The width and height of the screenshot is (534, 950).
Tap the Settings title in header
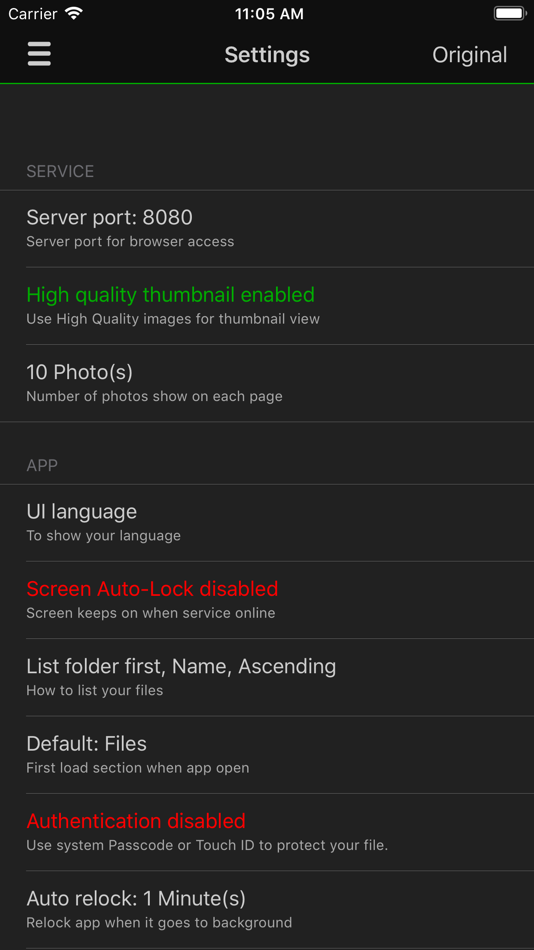(267, 55)
